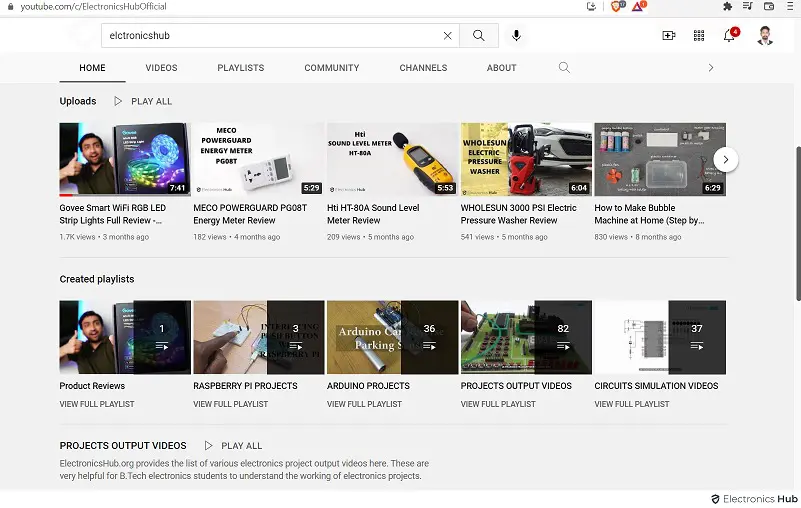Click PROJECTS OUTPUT VIDEOS playlist card title
801x508 pixels.
(x=516, y=386)
